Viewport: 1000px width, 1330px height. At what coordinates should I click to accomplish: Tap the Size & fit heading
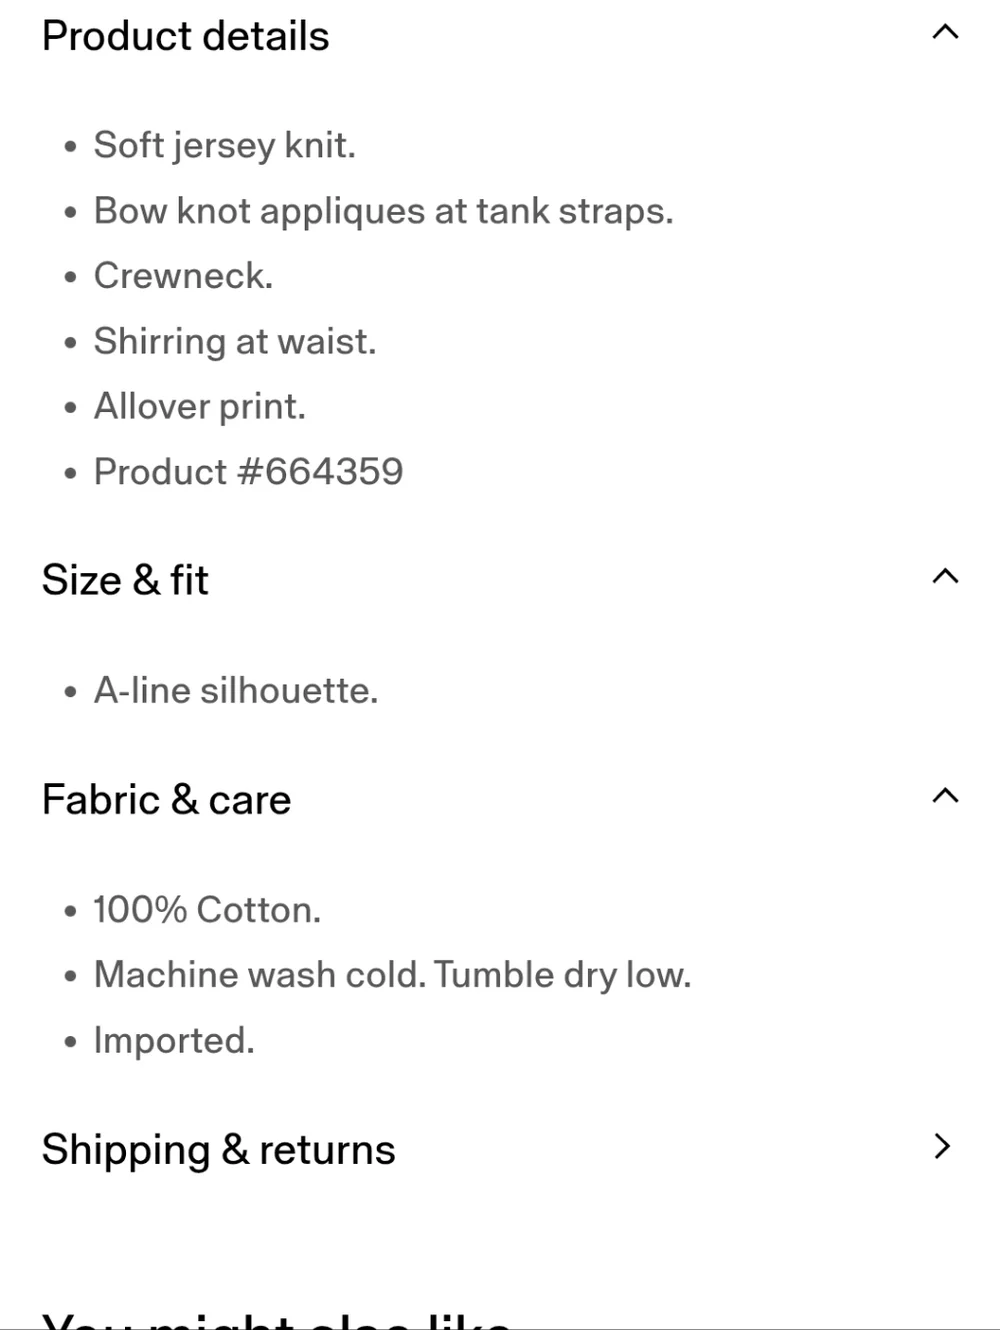click(125, 580)
